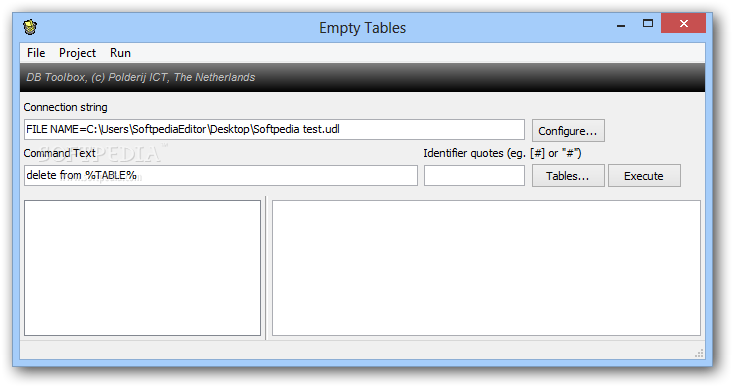Open the File menu
Viewport: 733px width, 387px height.
pyautogui.click(x=36, y=53)
